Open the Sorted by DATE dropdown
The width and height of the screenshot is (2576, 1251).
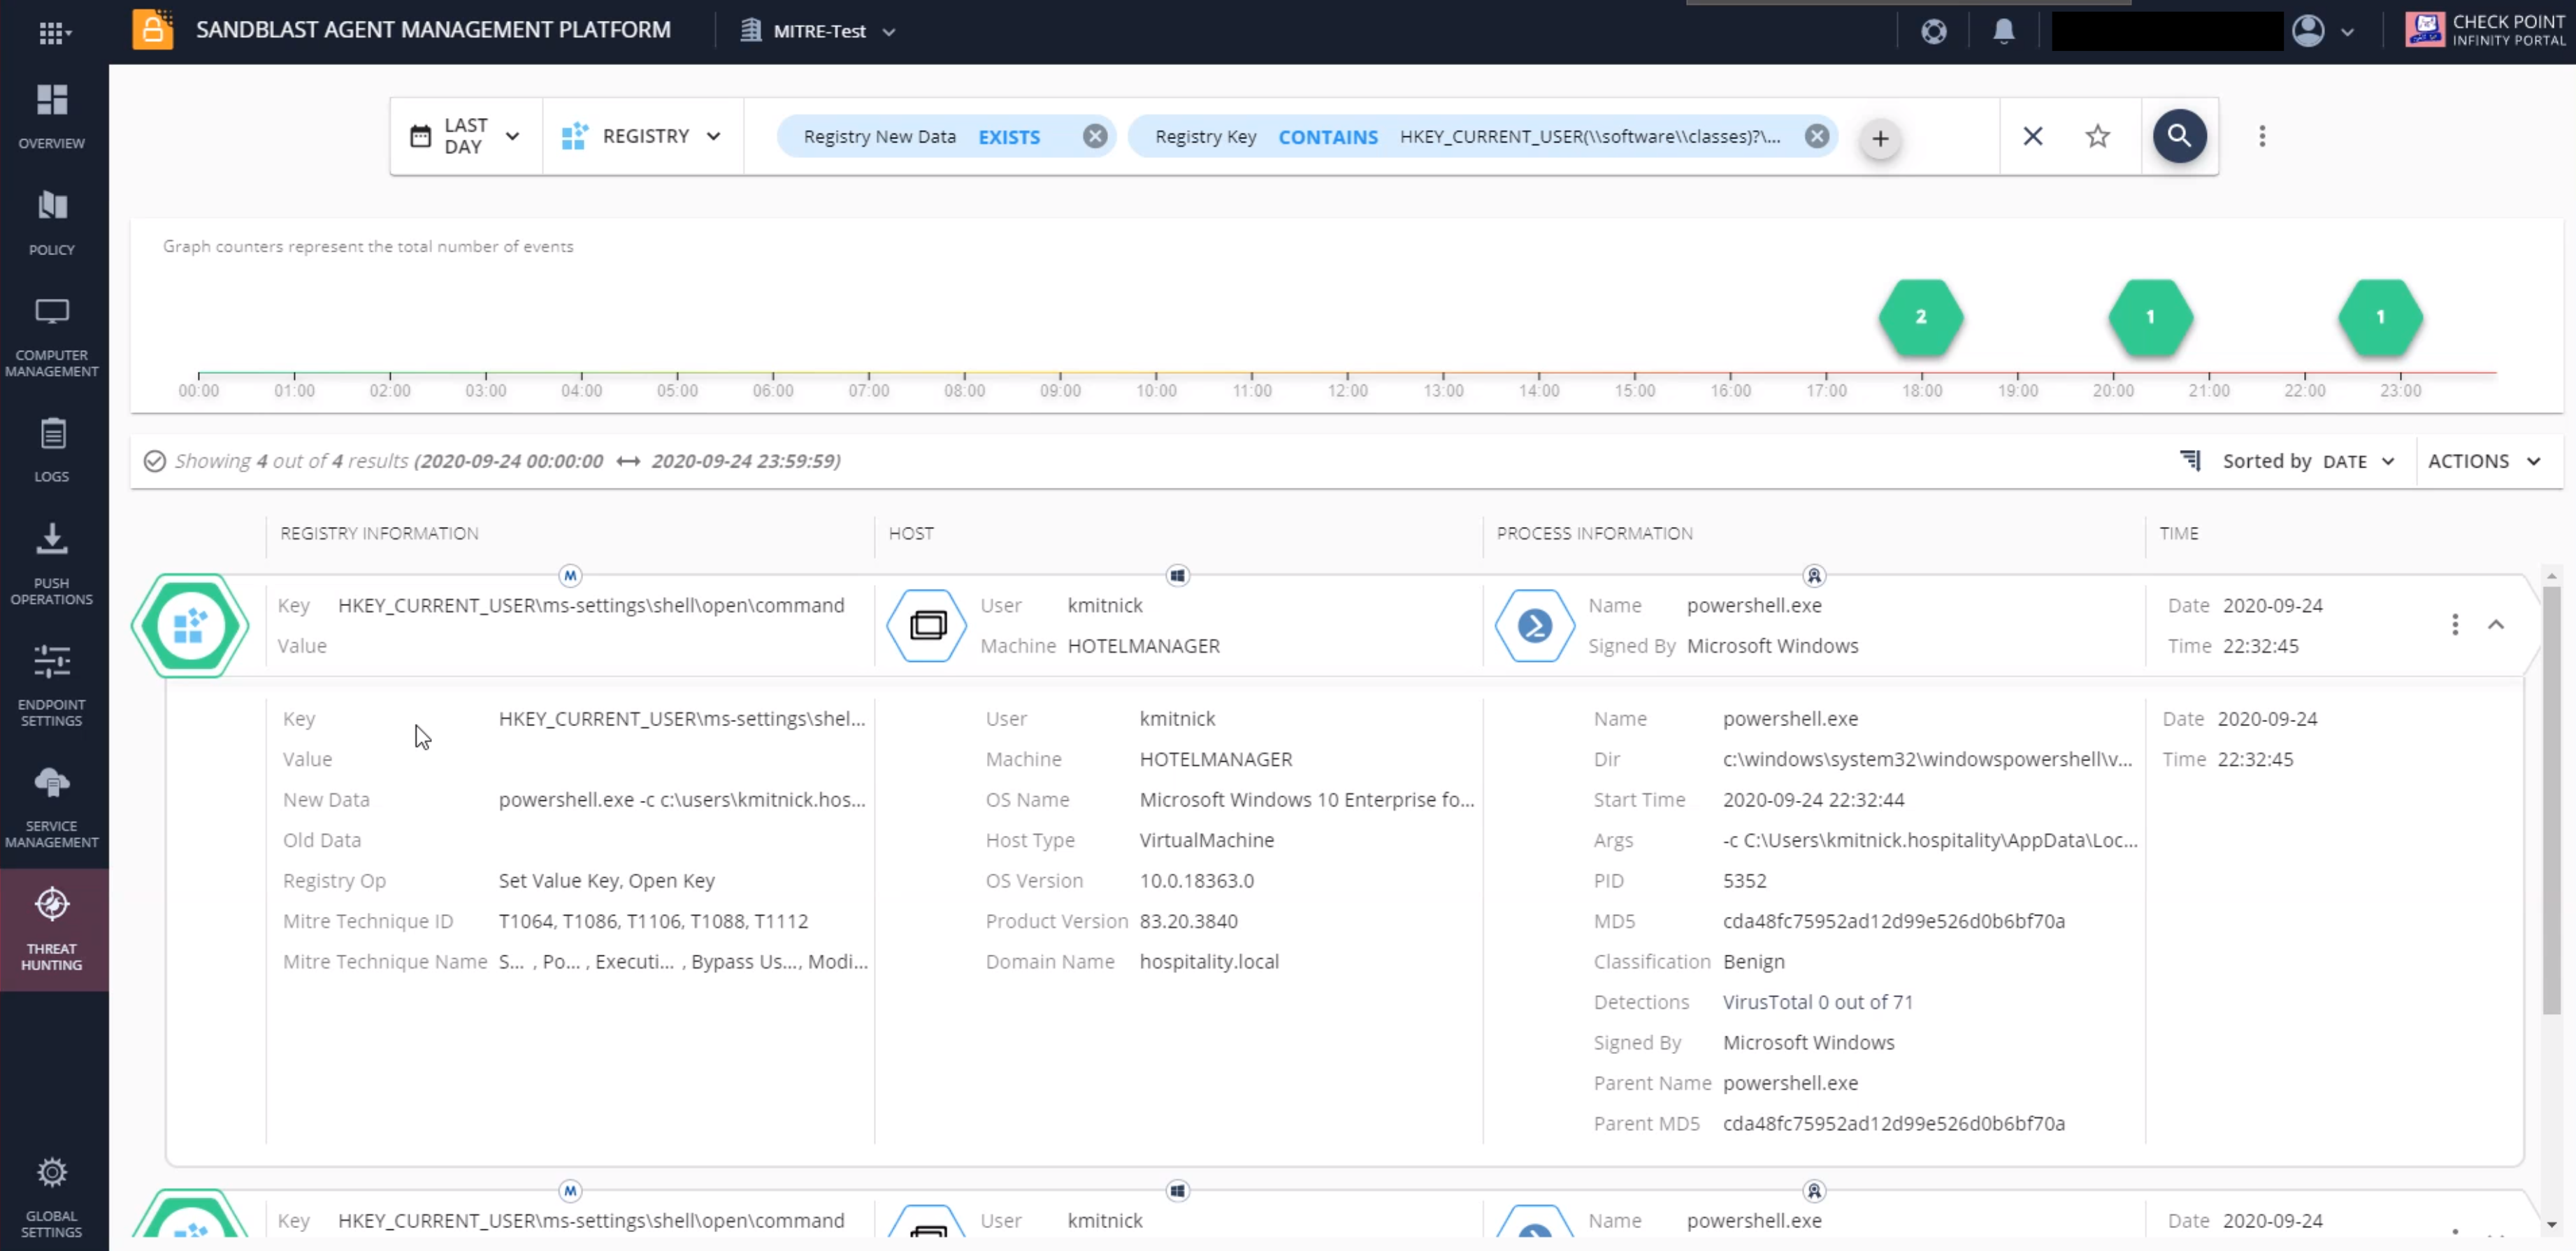[2308, 461]
